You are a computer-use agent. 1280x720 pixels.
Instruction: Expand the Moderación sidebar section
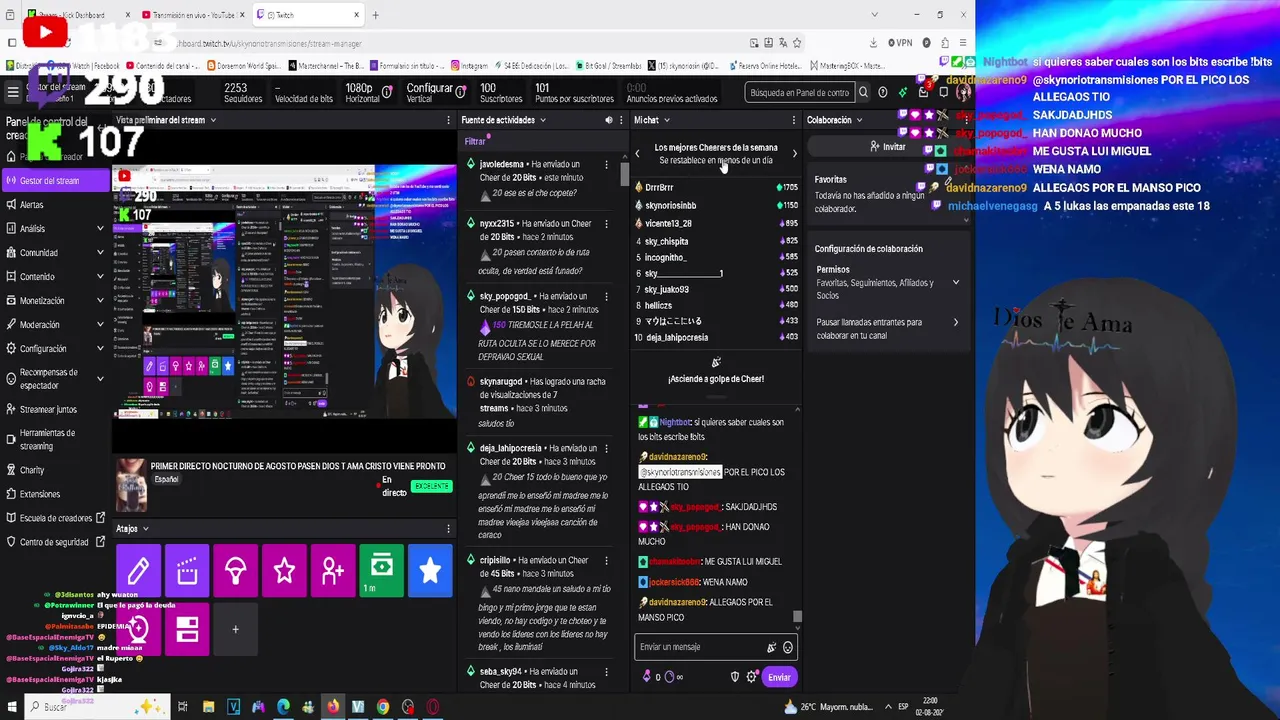coord(100,325)
